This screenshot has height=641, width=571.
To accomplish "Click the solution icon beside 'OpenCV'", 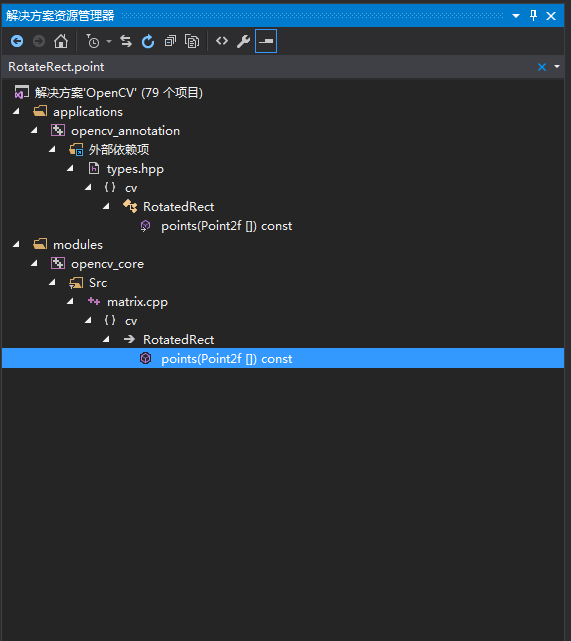I will tap(22, 92).
